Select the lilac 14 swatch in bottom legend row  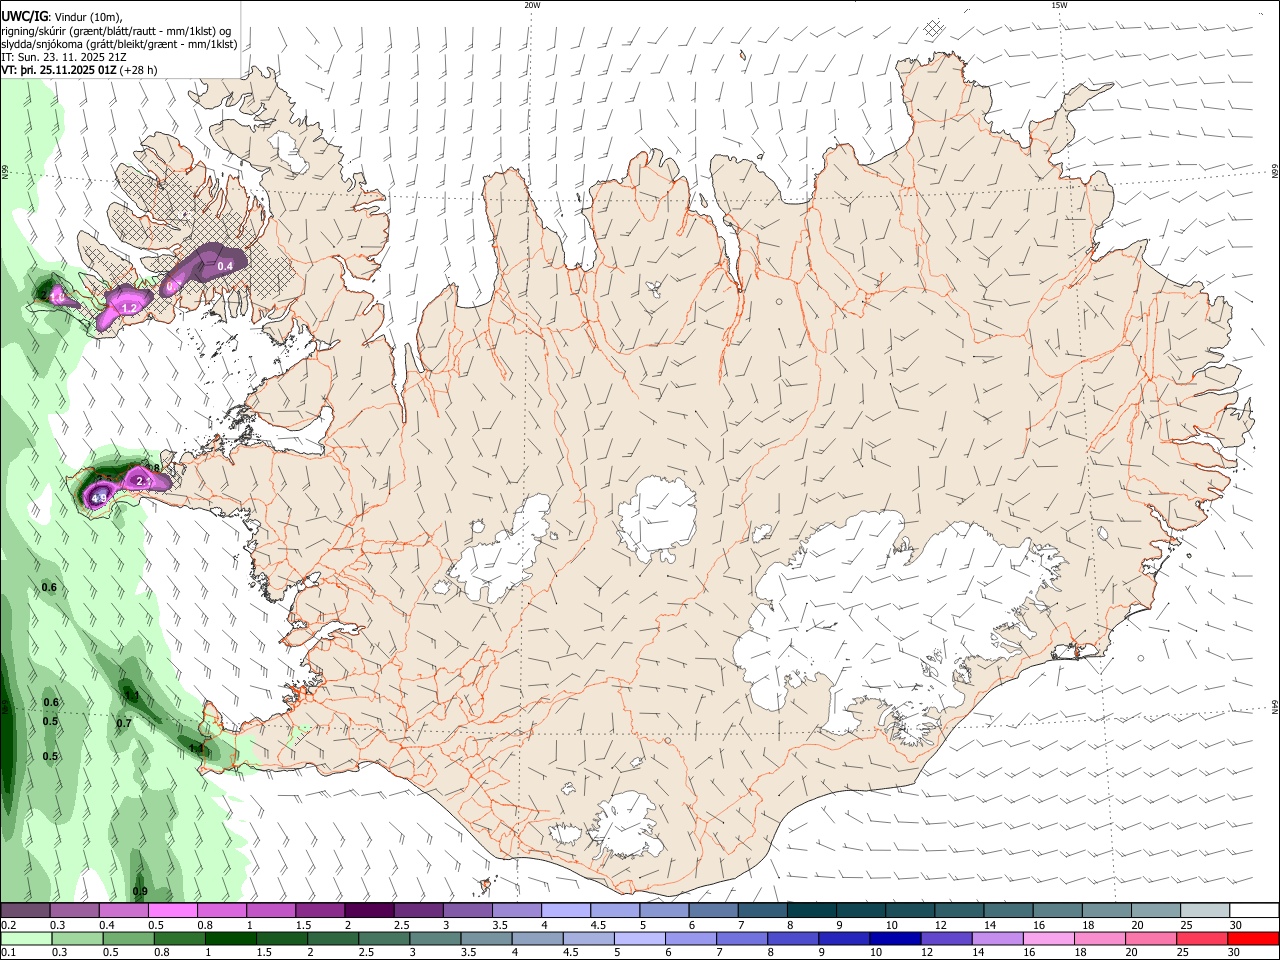click(x=996, y=939)
